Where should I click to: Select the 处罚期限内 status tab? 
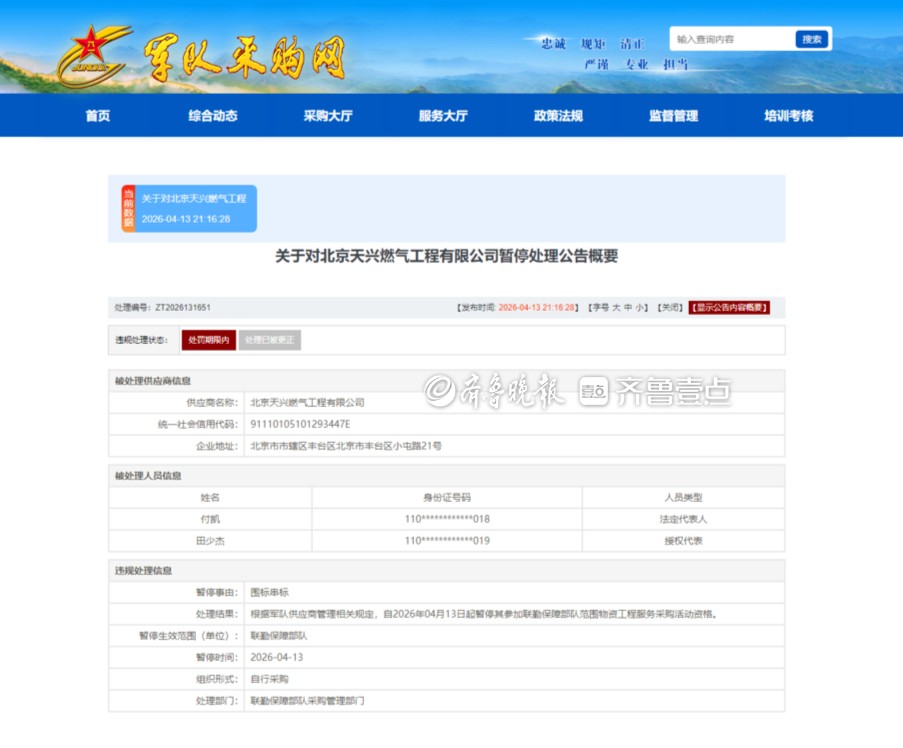[x=209, y=340]
